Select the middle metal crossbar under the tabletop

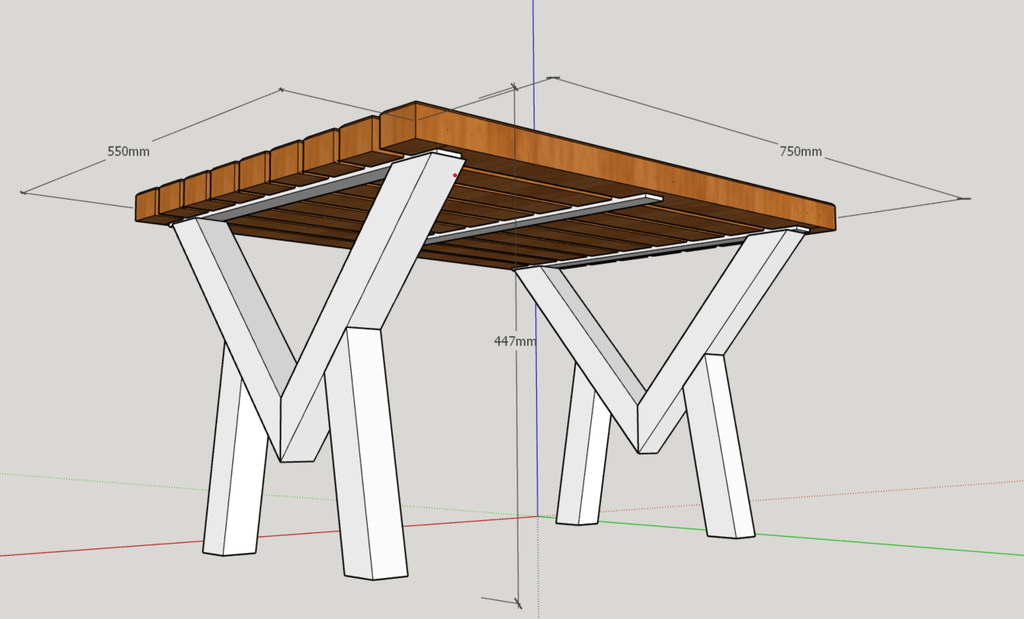pyautogui.click(x=543, y=217)
